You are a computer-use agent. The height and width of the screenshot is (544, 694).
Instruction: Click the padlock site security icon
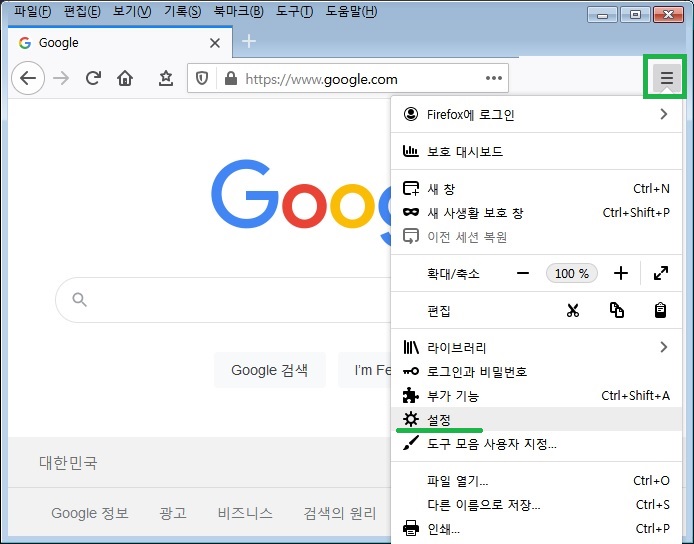pos(231,79)
